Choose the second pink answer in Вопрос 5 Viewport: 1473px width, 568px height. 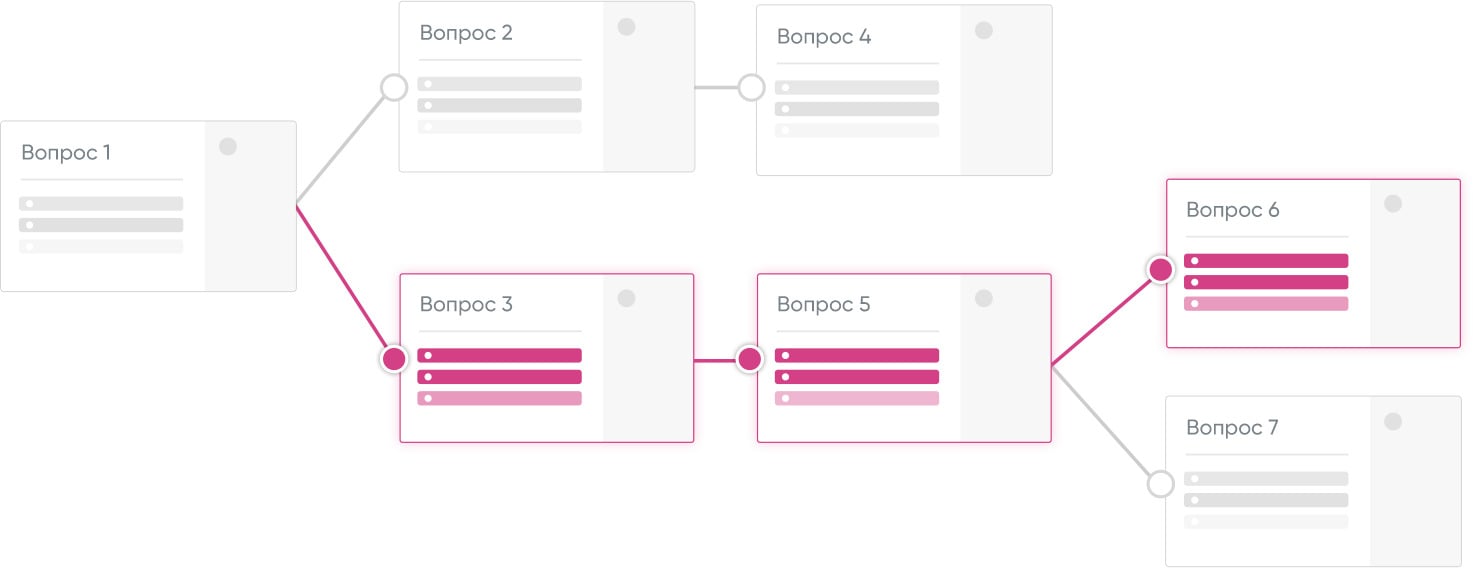857,377
